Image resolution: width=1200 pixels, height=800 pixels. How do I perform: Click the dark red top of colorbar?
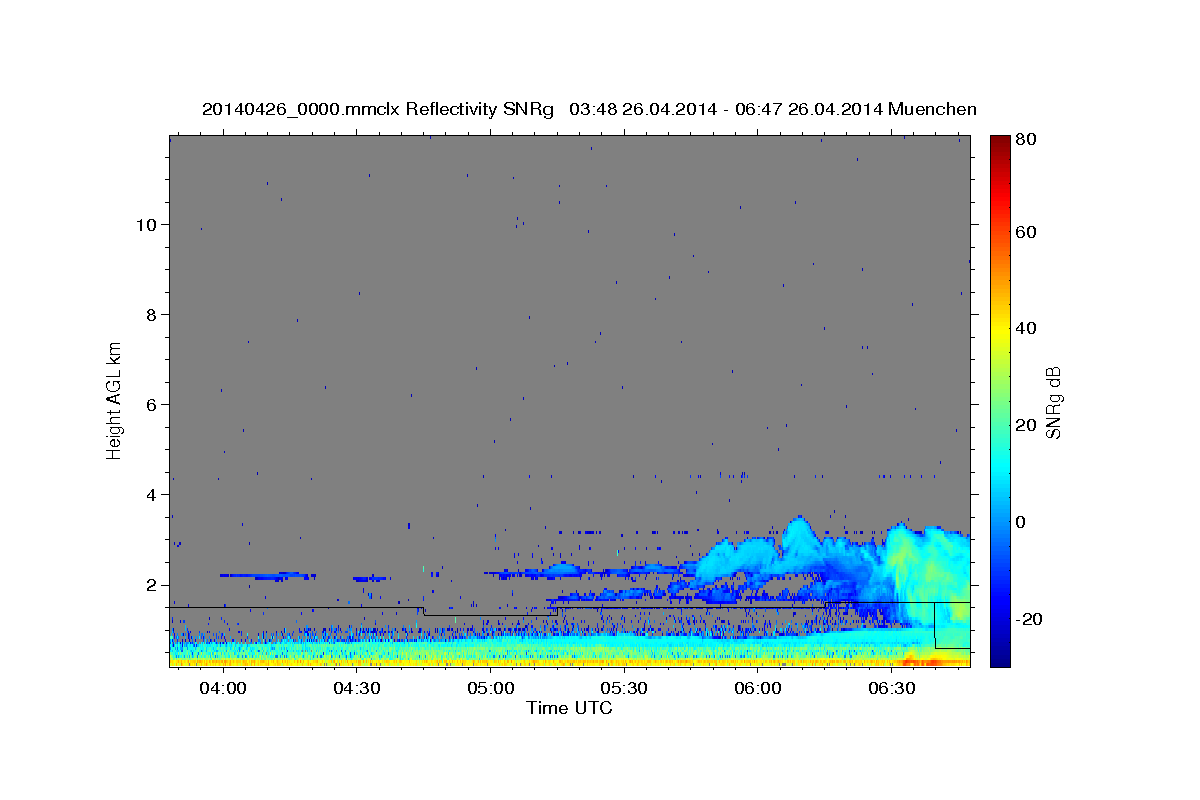click(1000, 145)
